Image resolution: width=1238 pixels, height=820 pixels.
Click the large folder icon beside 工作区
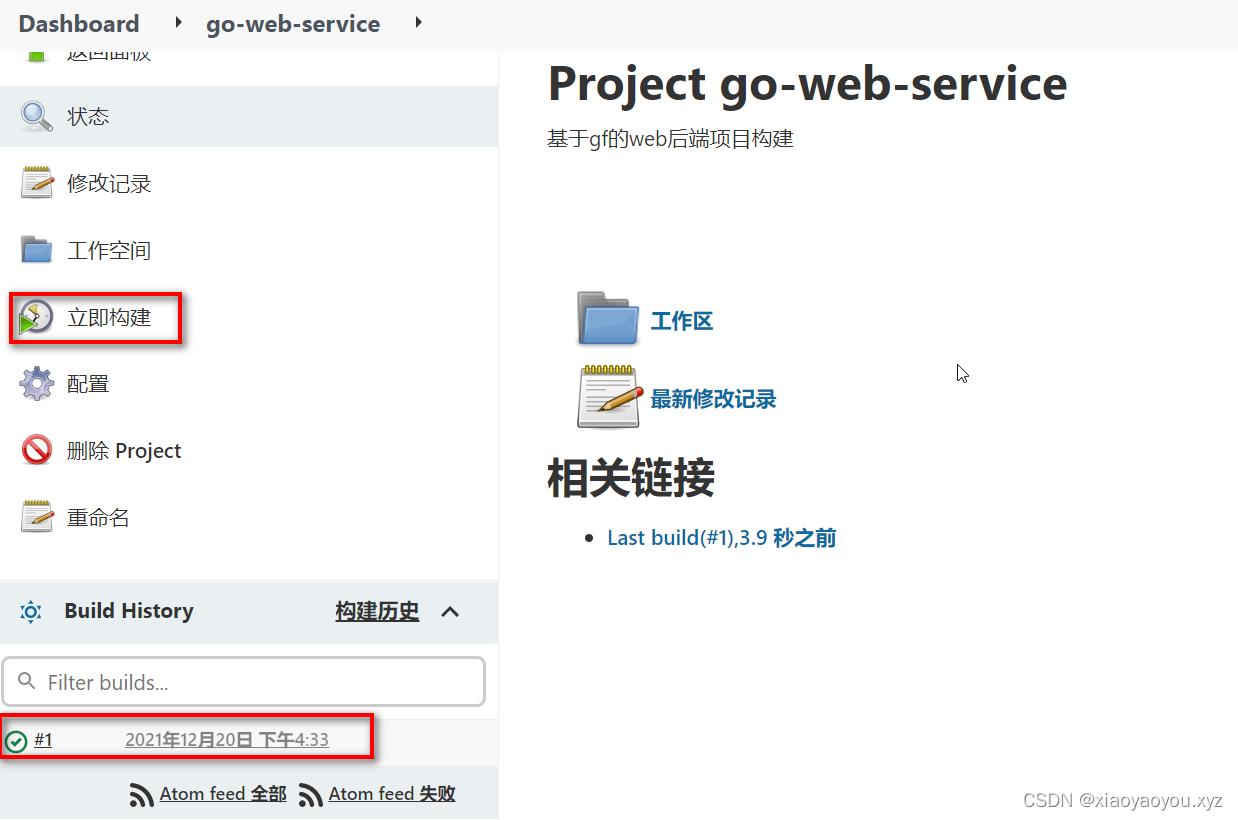point(608,319)
